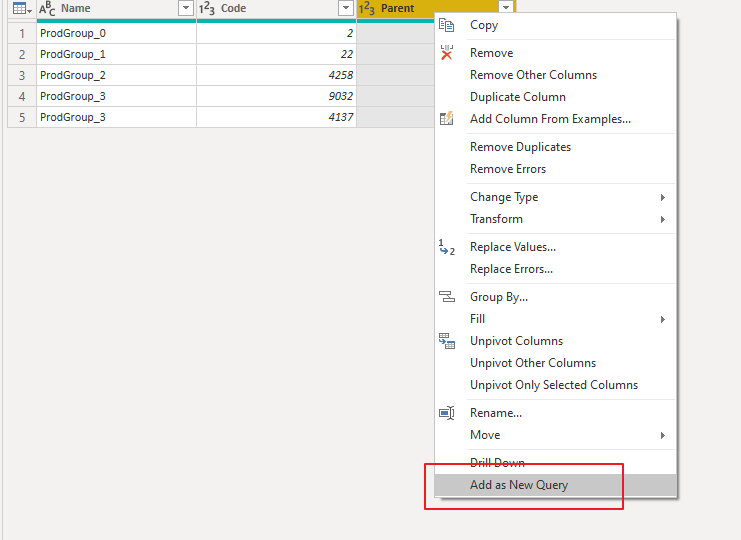The height and width of the screenshot is (540, 741).
Task: Select Code cell 4137
Action: tap(276, 117)
